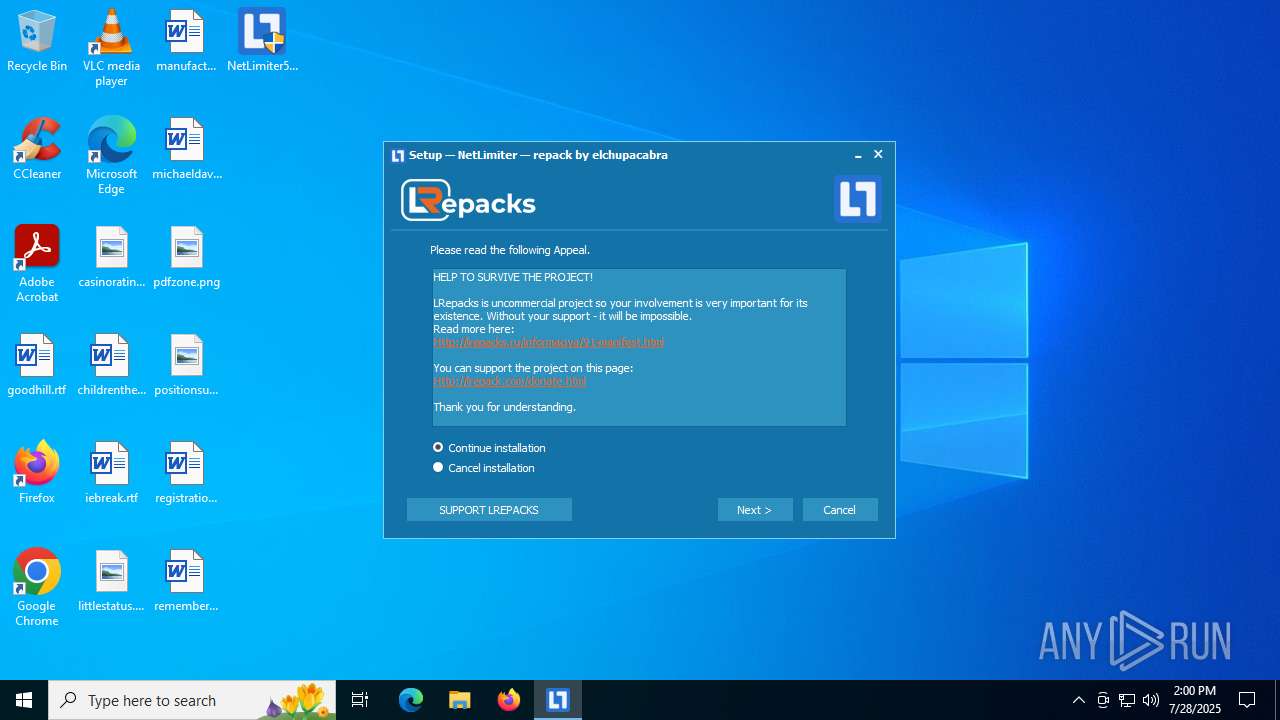Screen dimensions: 1280x720
Task: Click 'Please read the following Appeal.' text
Action: click(510, 250)
